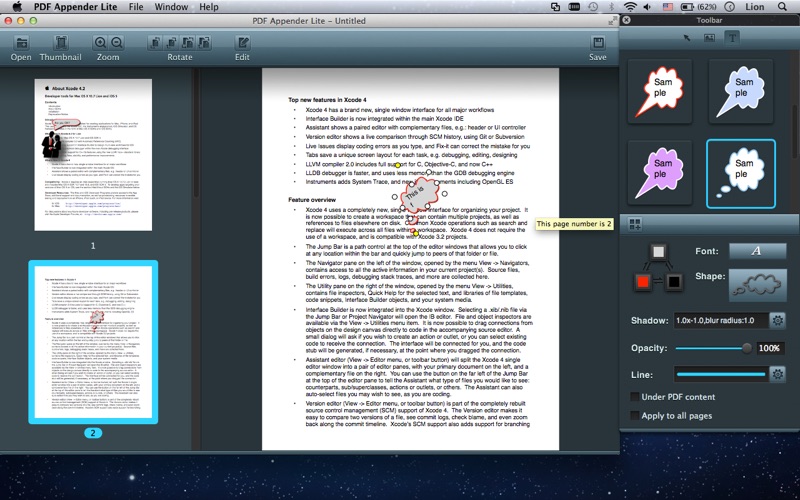
Task: Open the PDF Appender Lite app menu
Action: click(x=76, y=7)
